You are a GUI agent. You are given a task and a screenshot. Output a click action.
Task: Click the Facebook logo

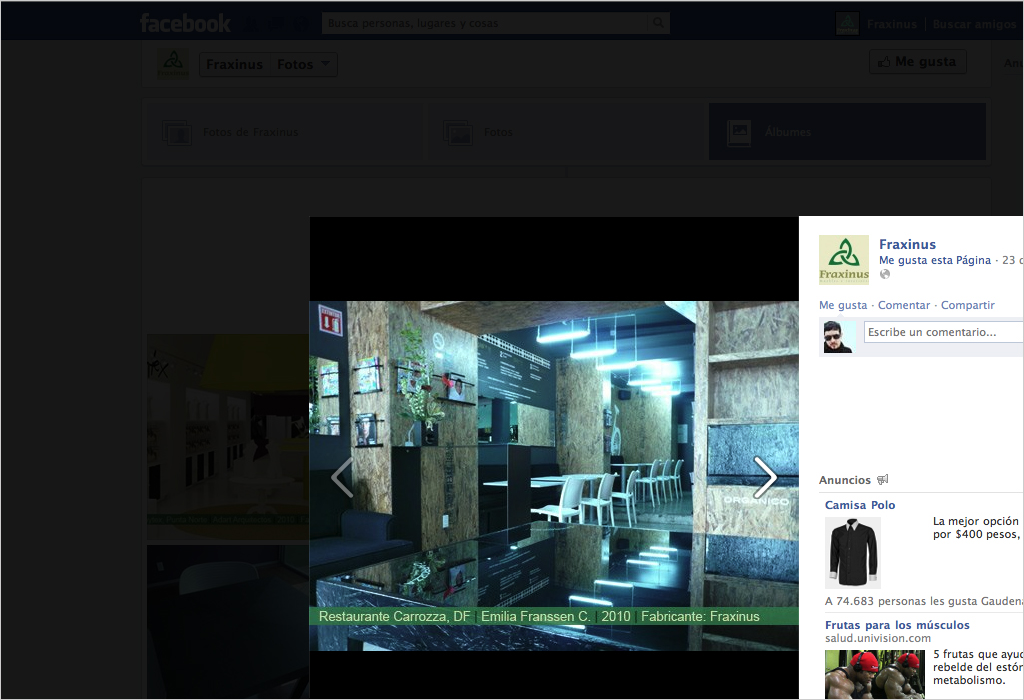pos(185,23)
